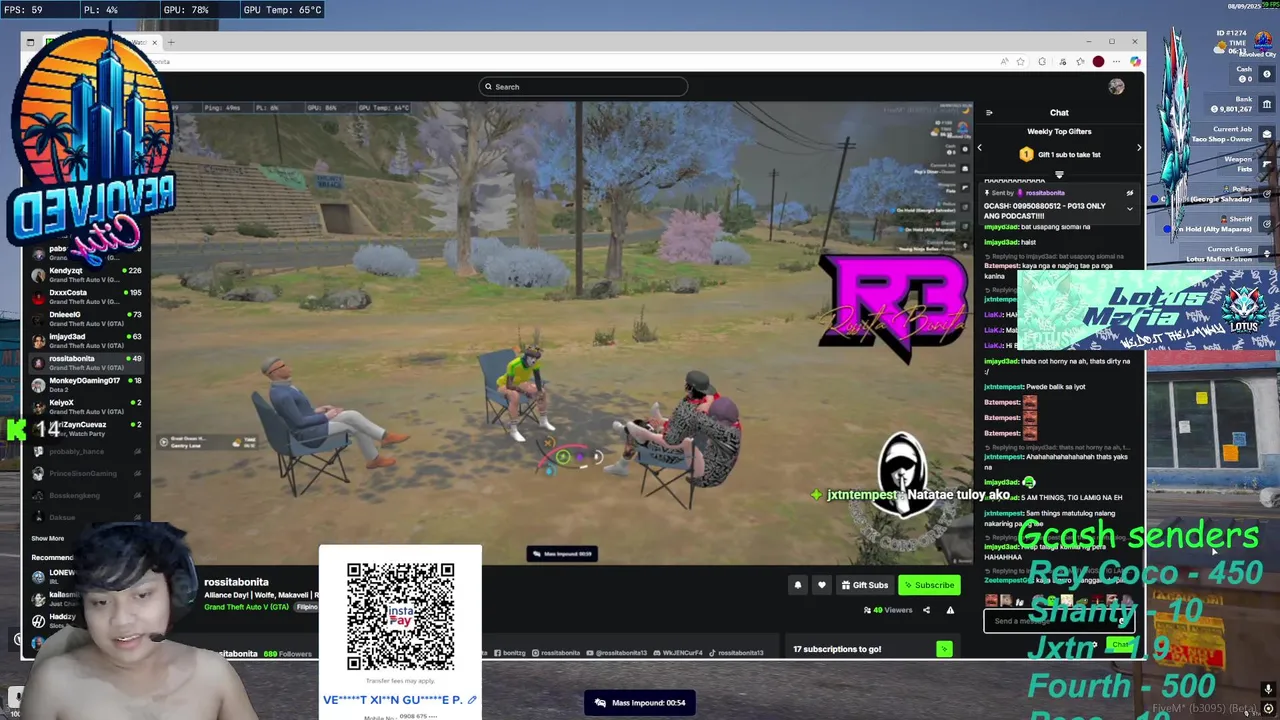Image resolution: width=1280 pixels, height=720 pixels.
Task: Click the edit pencil next to the InstaPay name
Action: (472, 700)
